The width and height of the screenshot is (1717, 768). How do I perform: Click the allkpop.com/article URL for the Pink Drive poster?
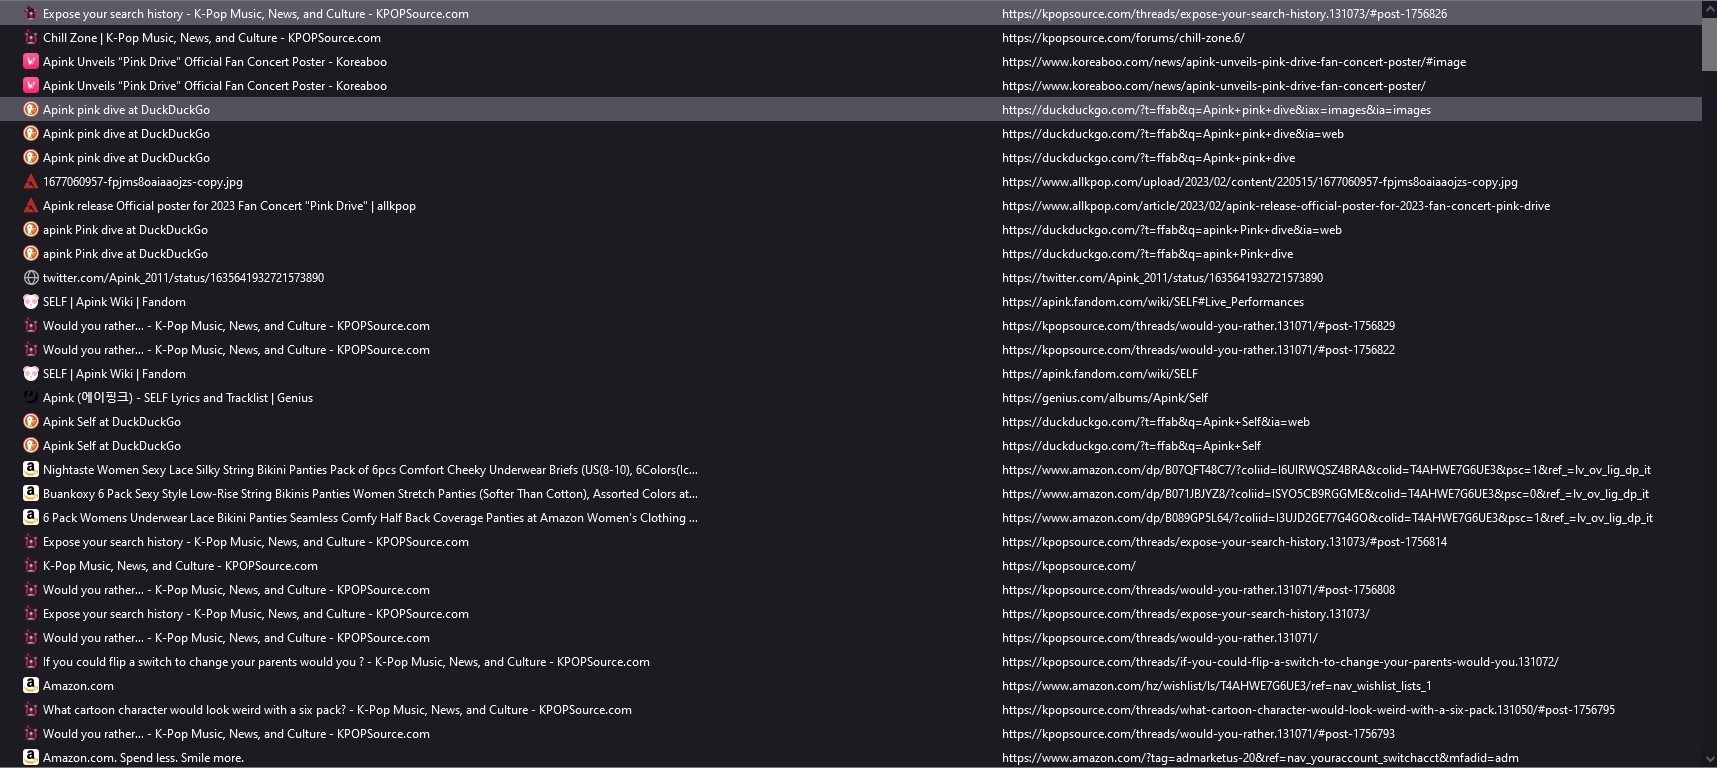pos(1276,206)
